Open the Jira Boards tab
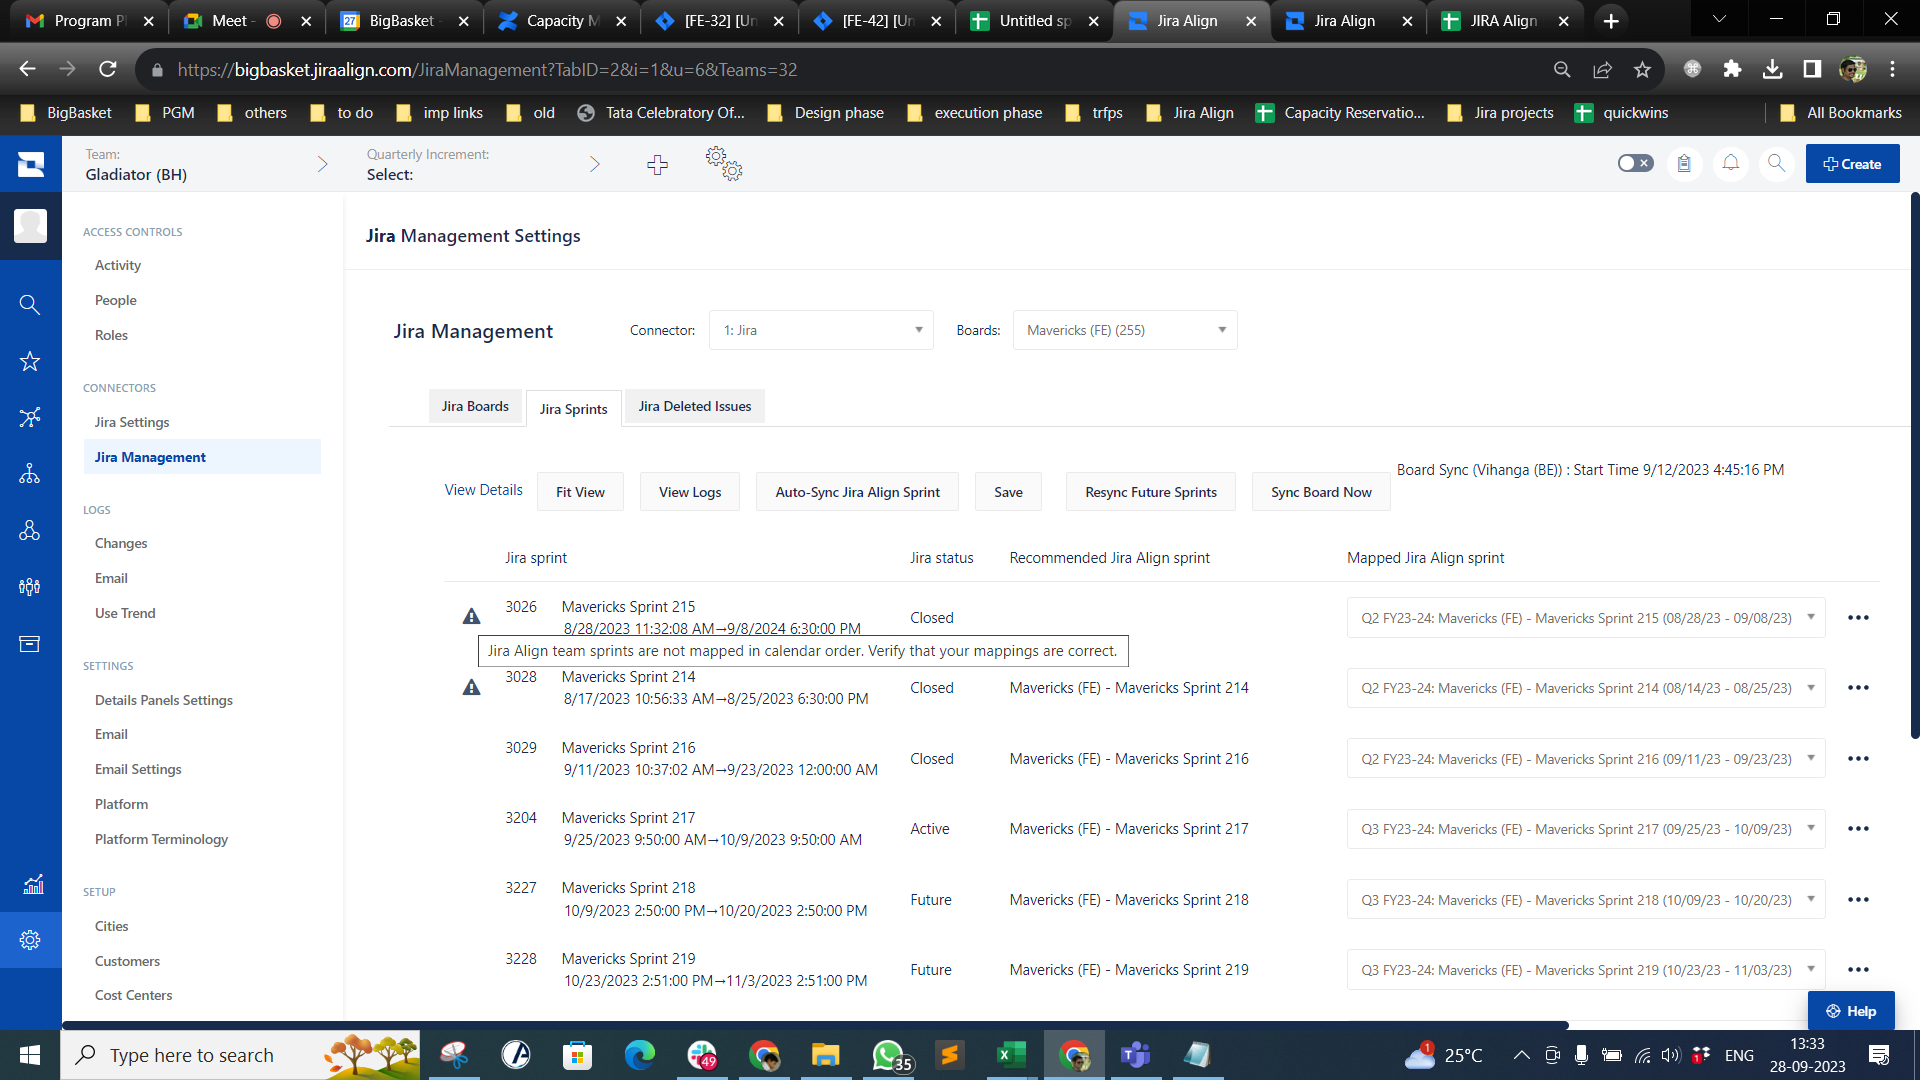Screen dimensions: 1920x1080 [x=475, y=406]
